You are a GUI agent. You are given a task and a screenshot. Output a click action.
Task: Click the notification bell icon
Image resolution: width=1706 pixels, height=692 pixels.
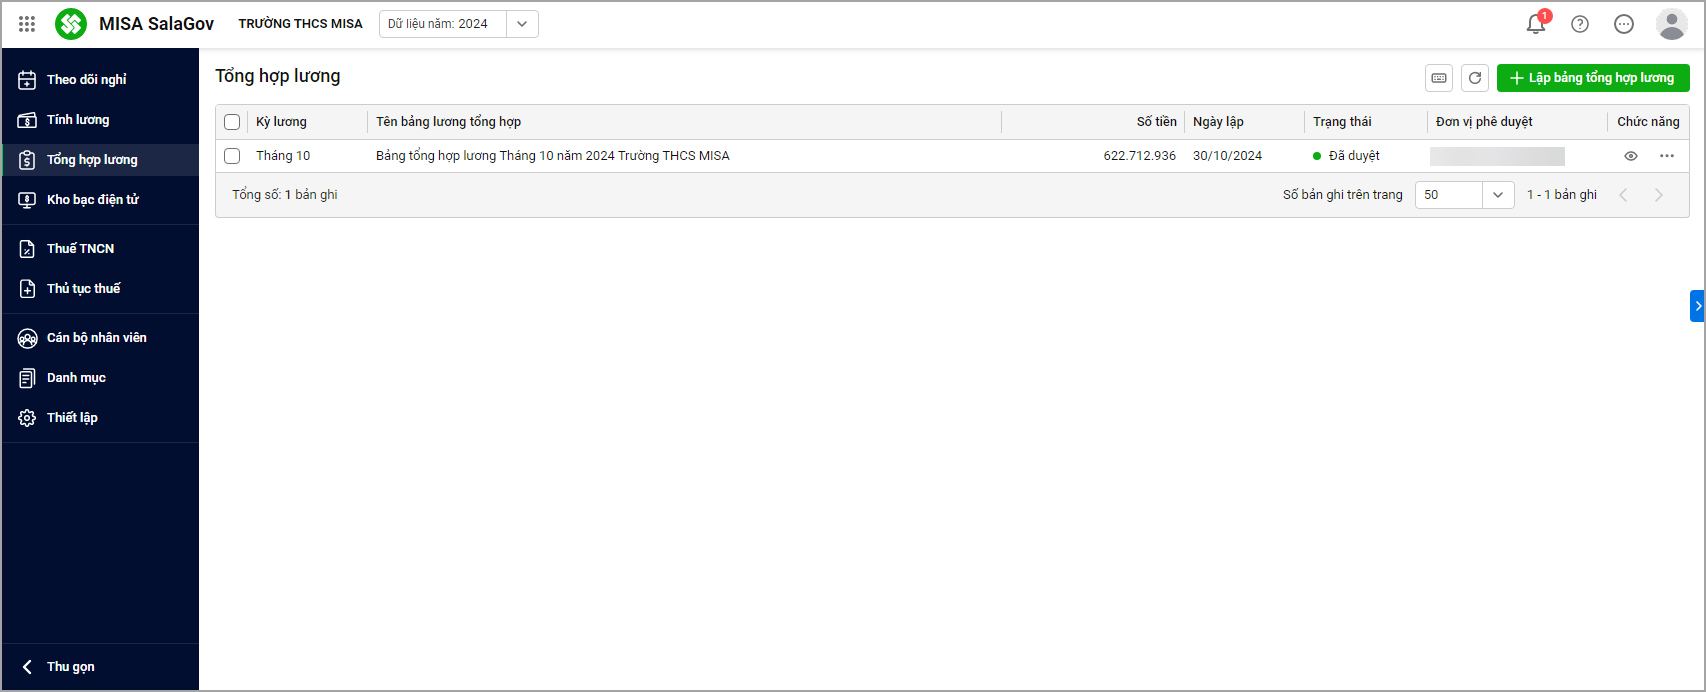click(1535, 24)
